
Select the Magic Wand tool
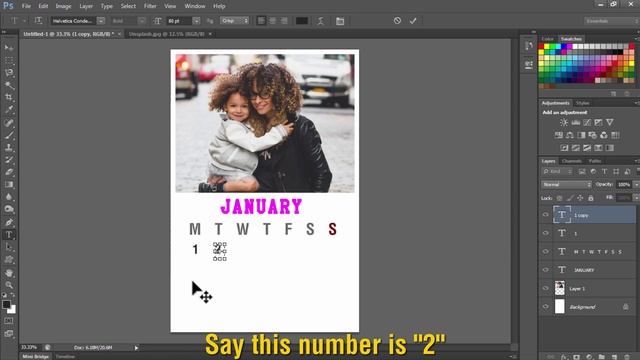pos(9,85)
